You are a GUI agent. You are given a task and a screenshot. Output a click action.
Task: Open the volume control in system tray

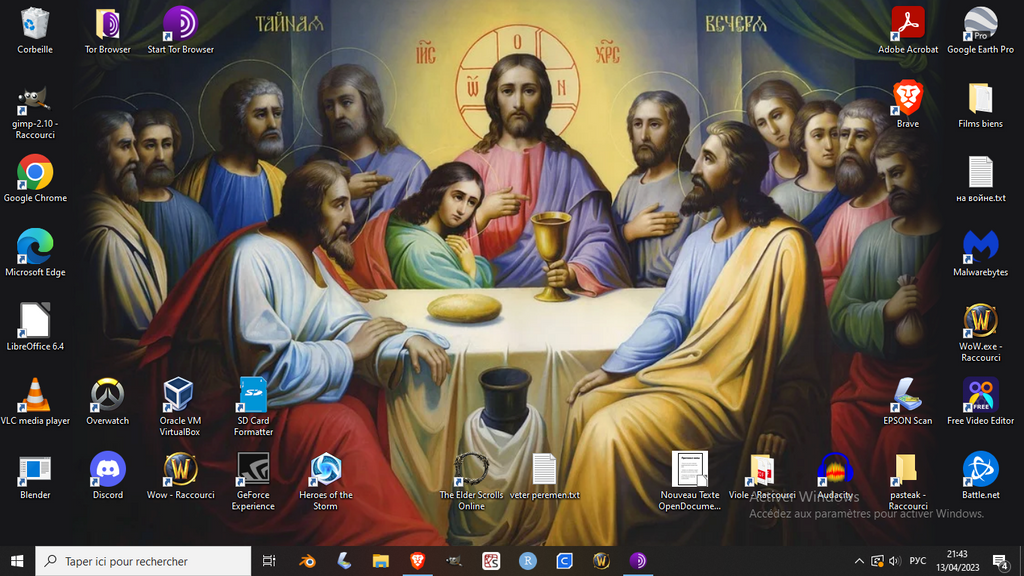895,561
